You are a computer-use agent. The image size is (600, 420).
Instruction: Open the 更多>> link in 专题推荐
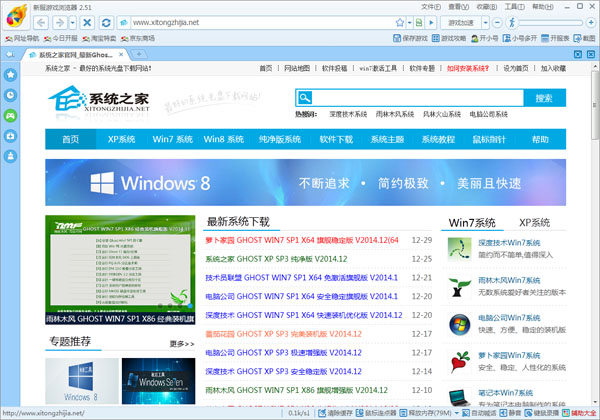point(181,343)
